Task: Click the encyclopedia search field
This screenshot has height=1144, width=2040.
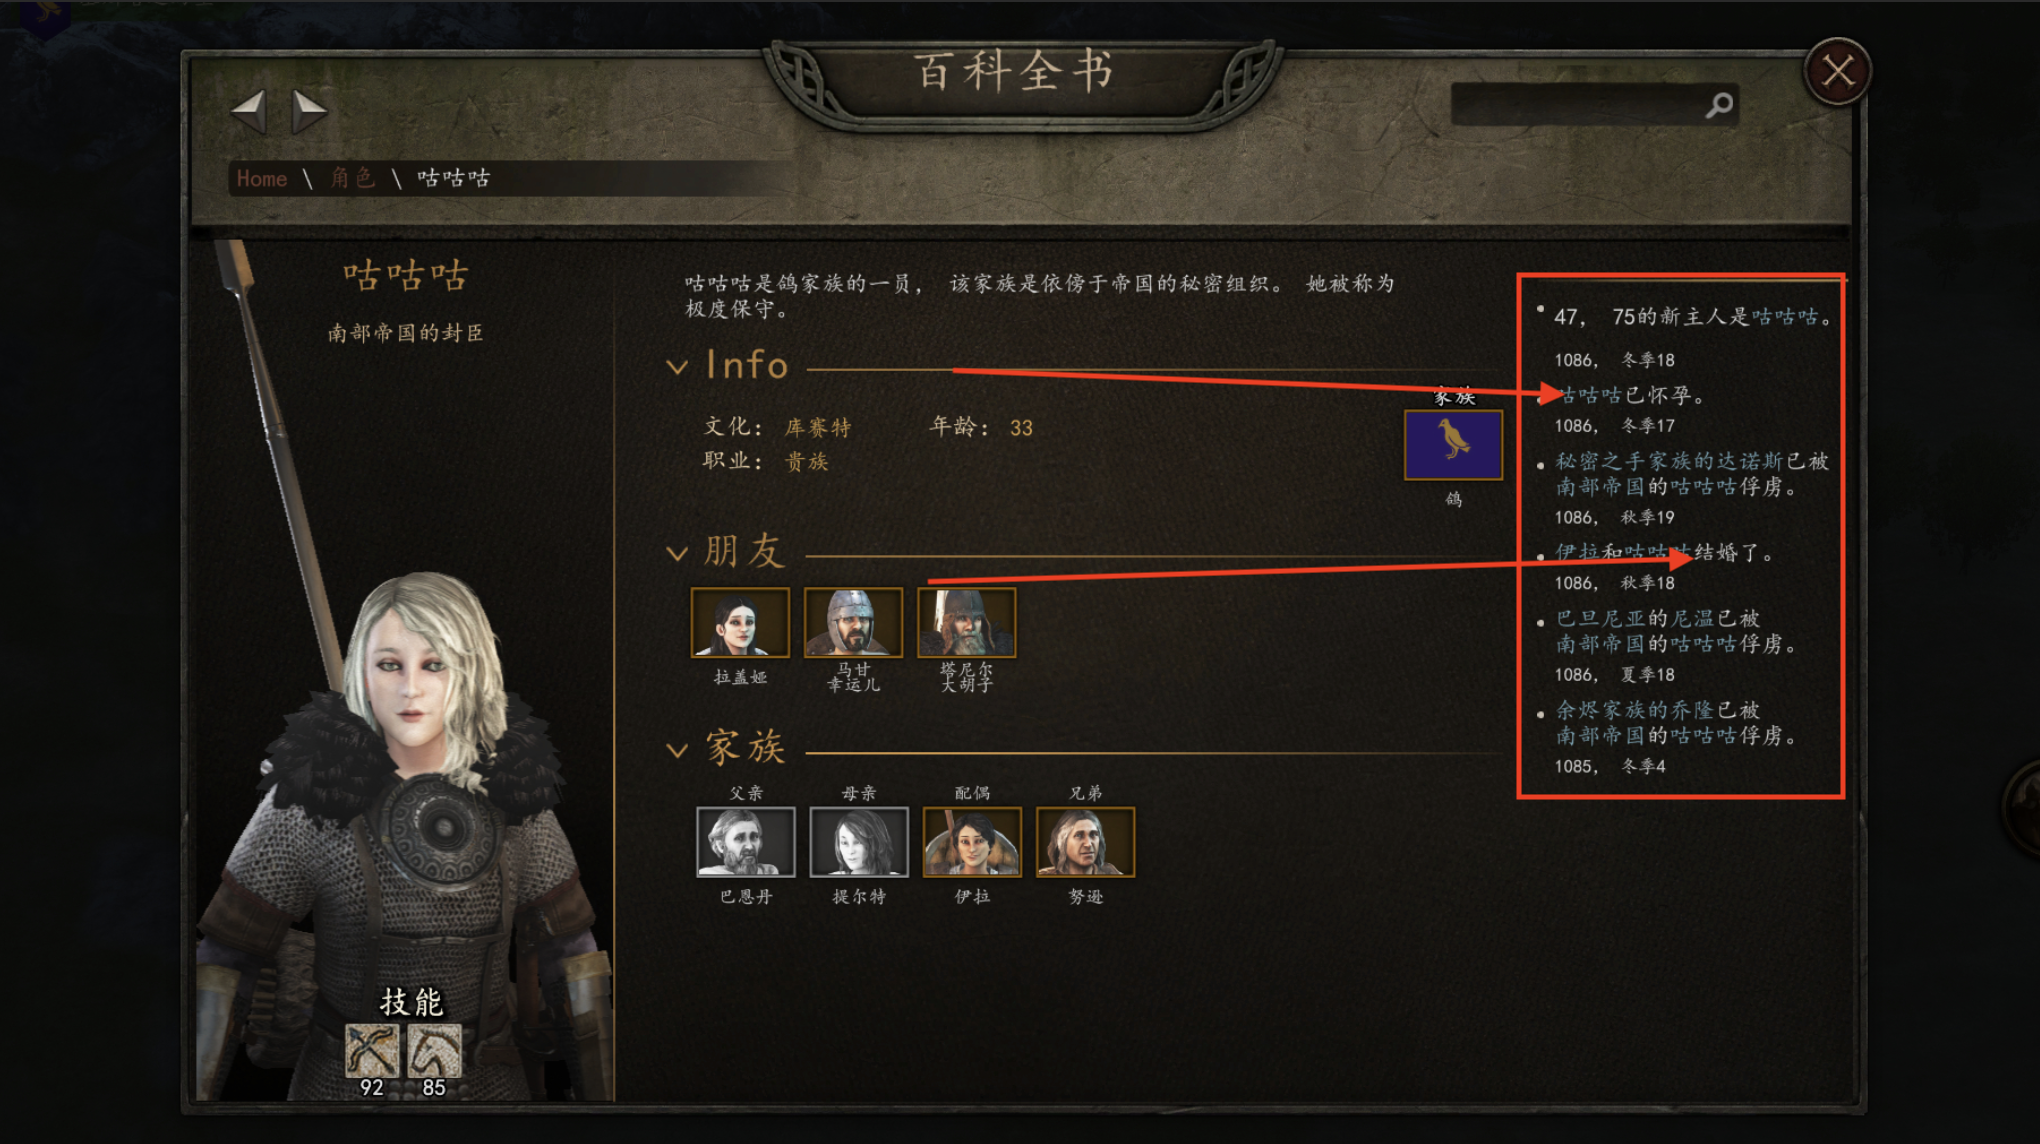Action: point(1594,104)
